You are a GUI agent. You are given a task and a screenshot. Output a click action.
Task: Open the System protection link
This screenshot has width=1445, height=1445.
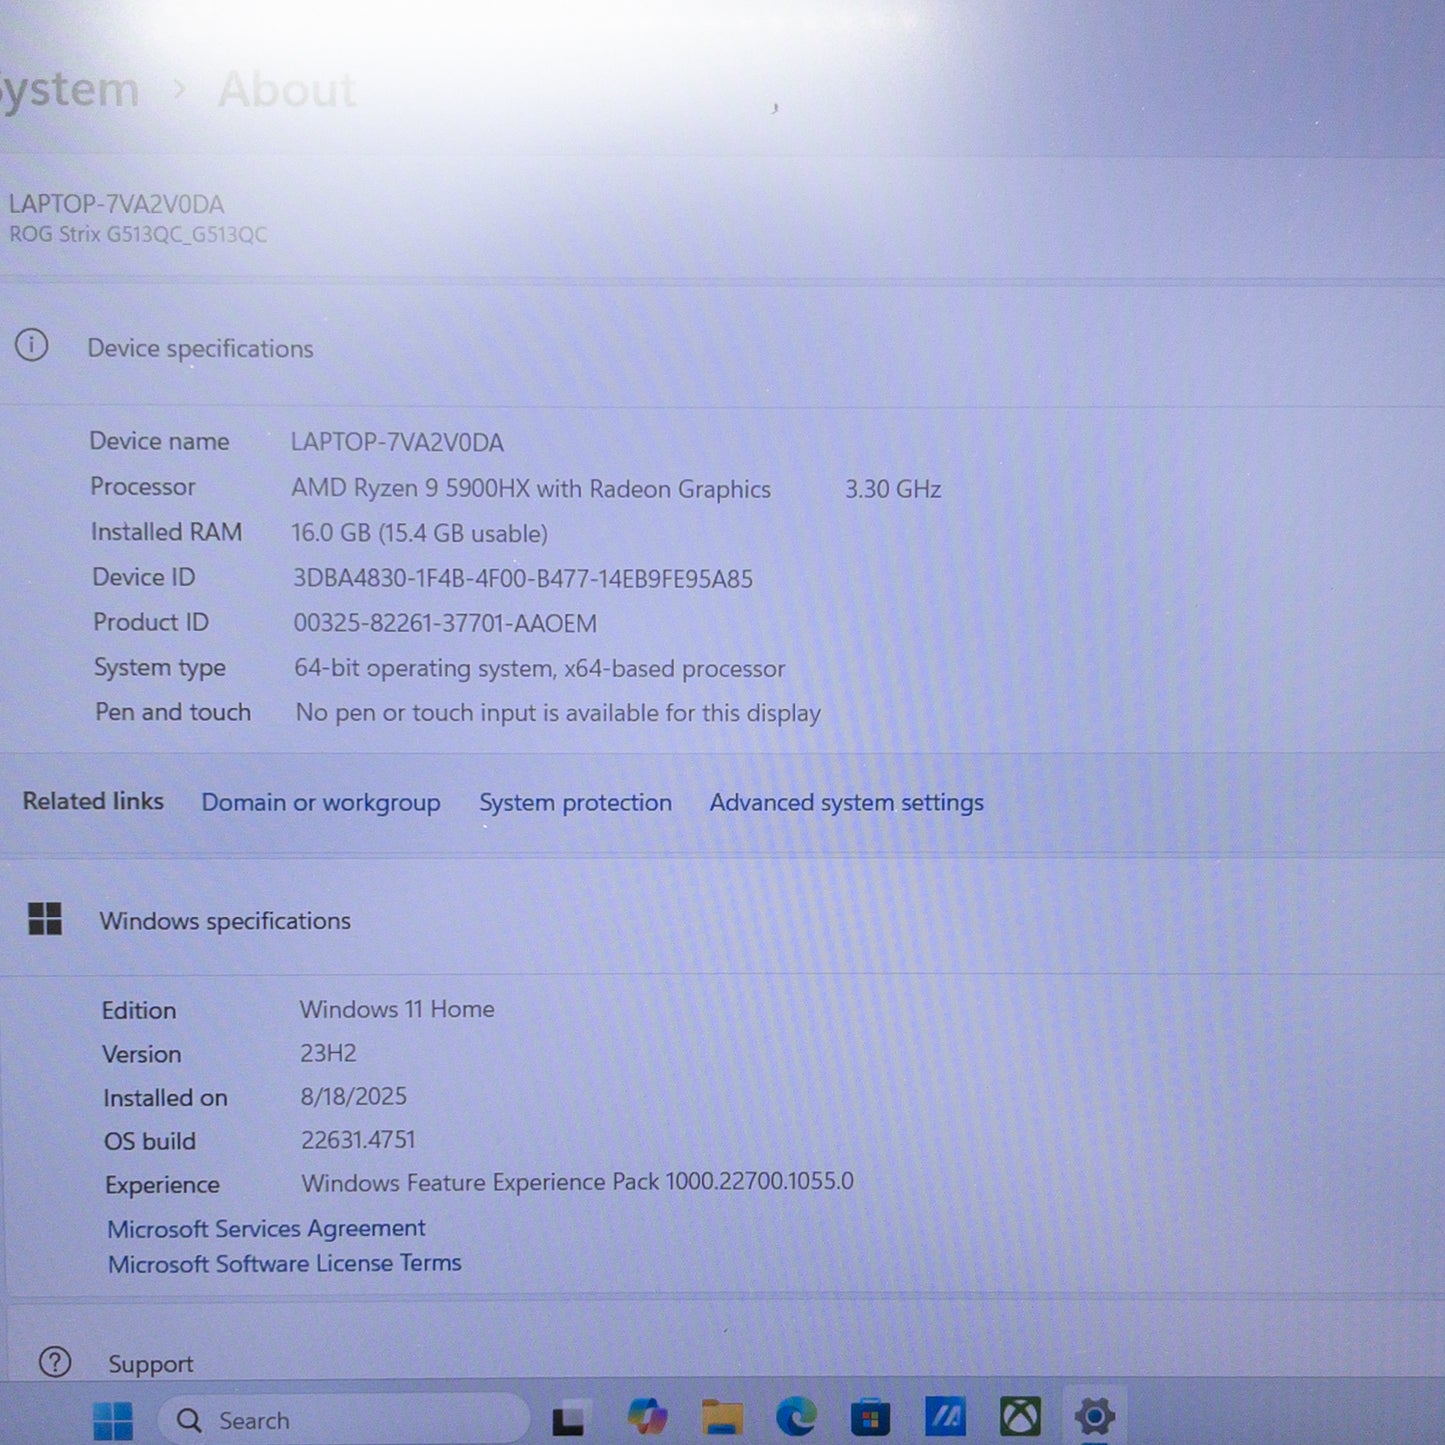pos(575,802)
